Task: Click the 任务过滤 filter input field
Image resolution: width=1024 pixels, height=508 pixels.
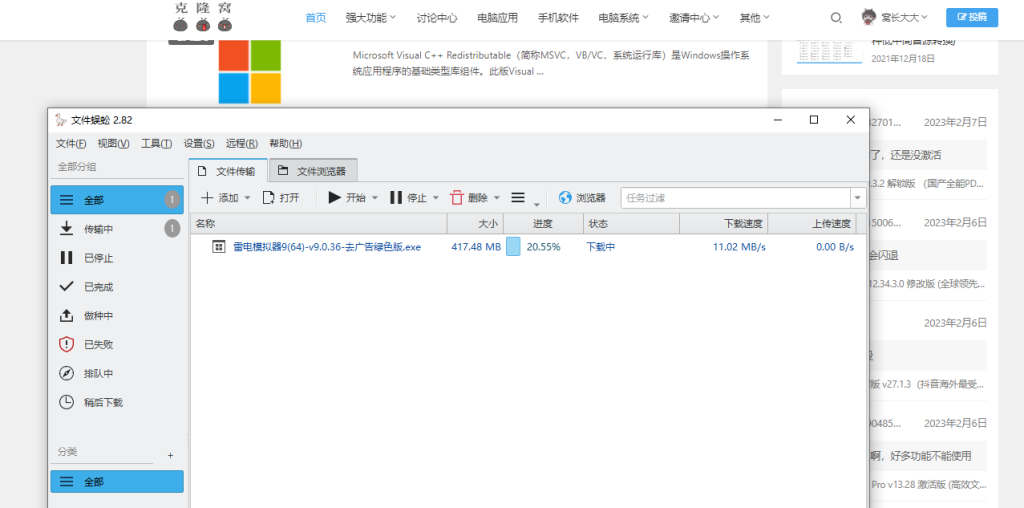Action: (x=735, y=198)
